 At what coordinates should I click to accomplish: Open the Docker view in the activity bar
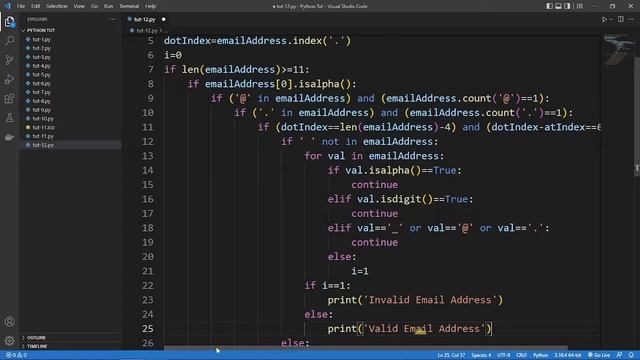tap(9, 137)
